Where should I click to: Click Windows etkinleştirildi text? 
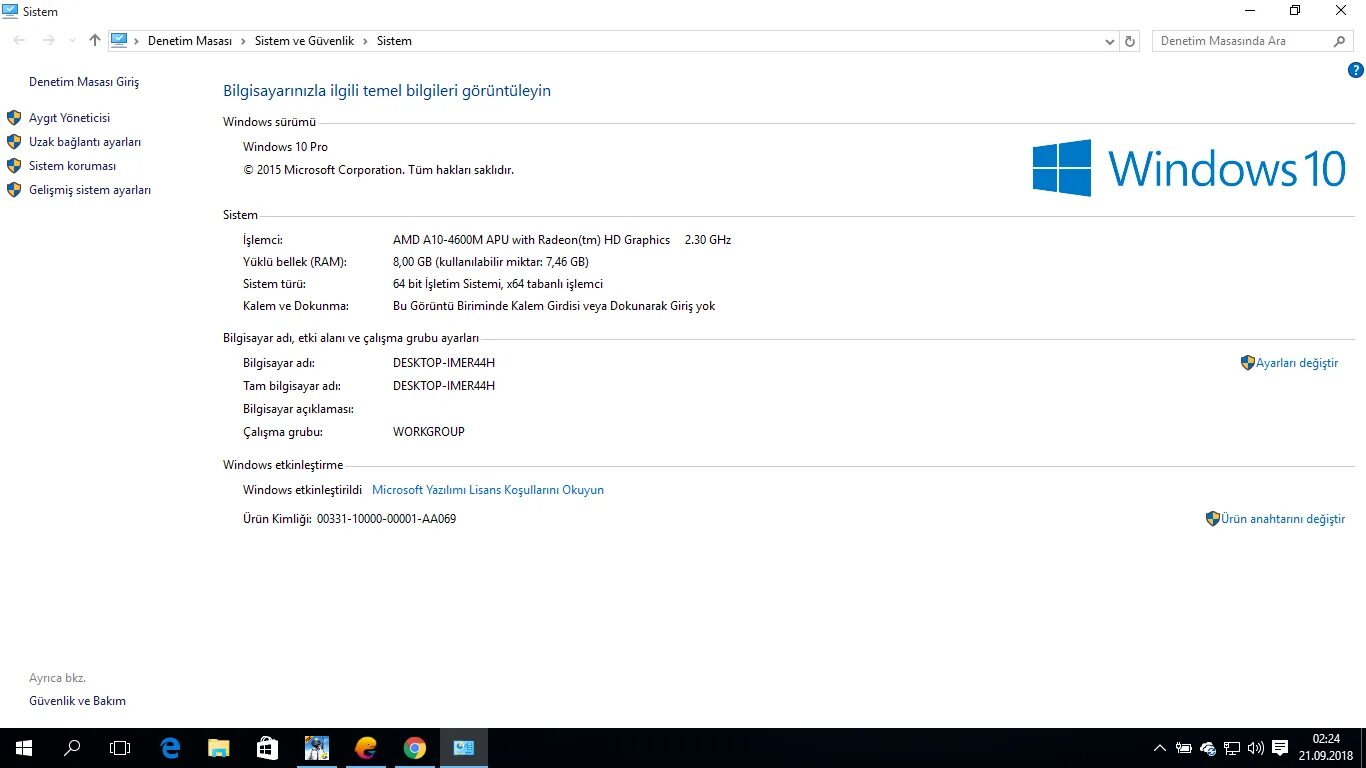click(x=302, y=490)
